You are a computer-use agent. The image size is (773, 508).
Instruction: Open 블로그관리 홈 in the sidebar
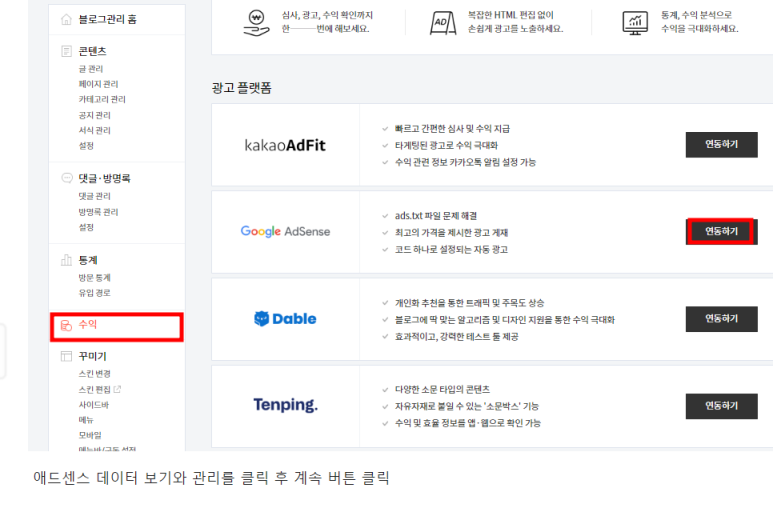[x=107, y=19]
